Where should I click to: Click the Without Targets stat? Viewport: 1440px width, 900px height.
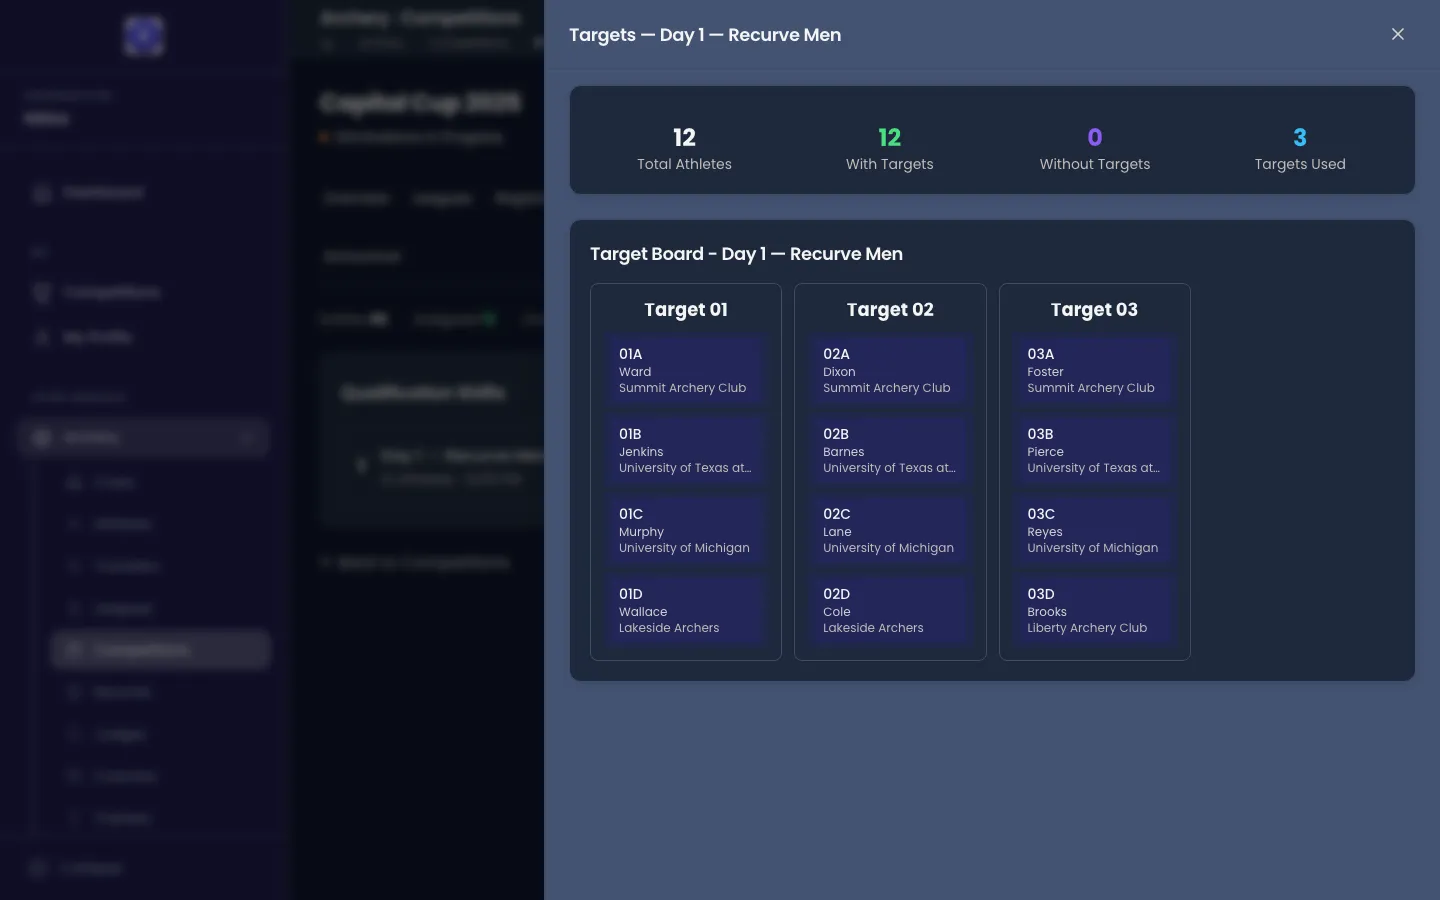pyautogui.click(x=1094, y=149)
